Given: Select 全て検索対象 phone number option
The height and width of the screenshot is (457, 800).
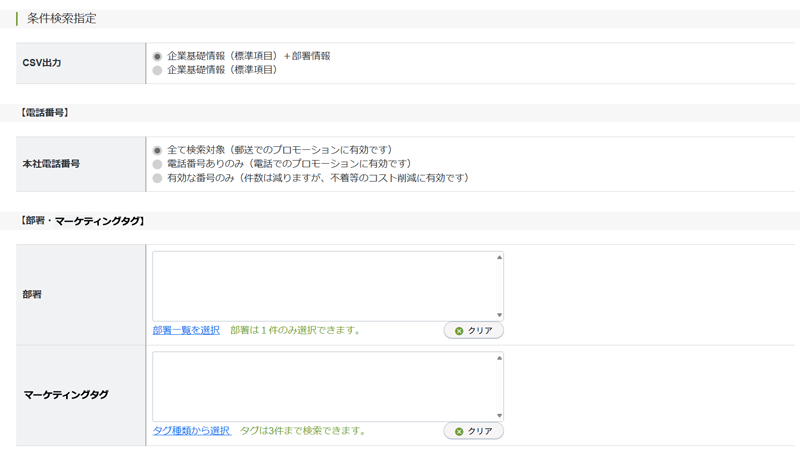Looking at the screenshot, I should click(157, 149).
